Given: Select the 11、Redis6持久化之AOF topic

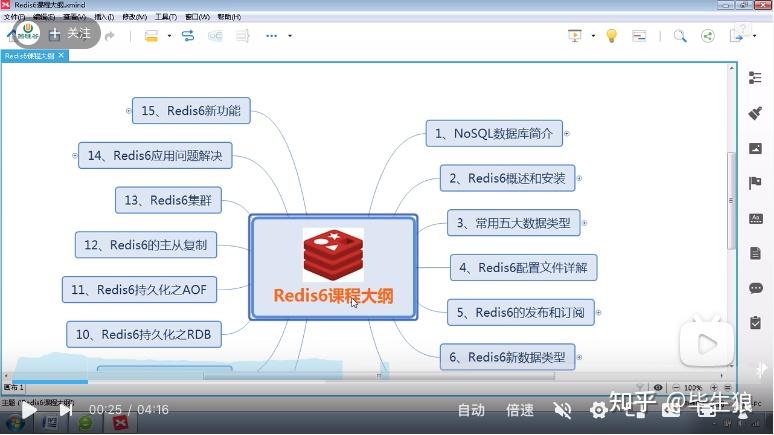Looking at the screenshot, I should pyautogui.click(x=139, y=290).
